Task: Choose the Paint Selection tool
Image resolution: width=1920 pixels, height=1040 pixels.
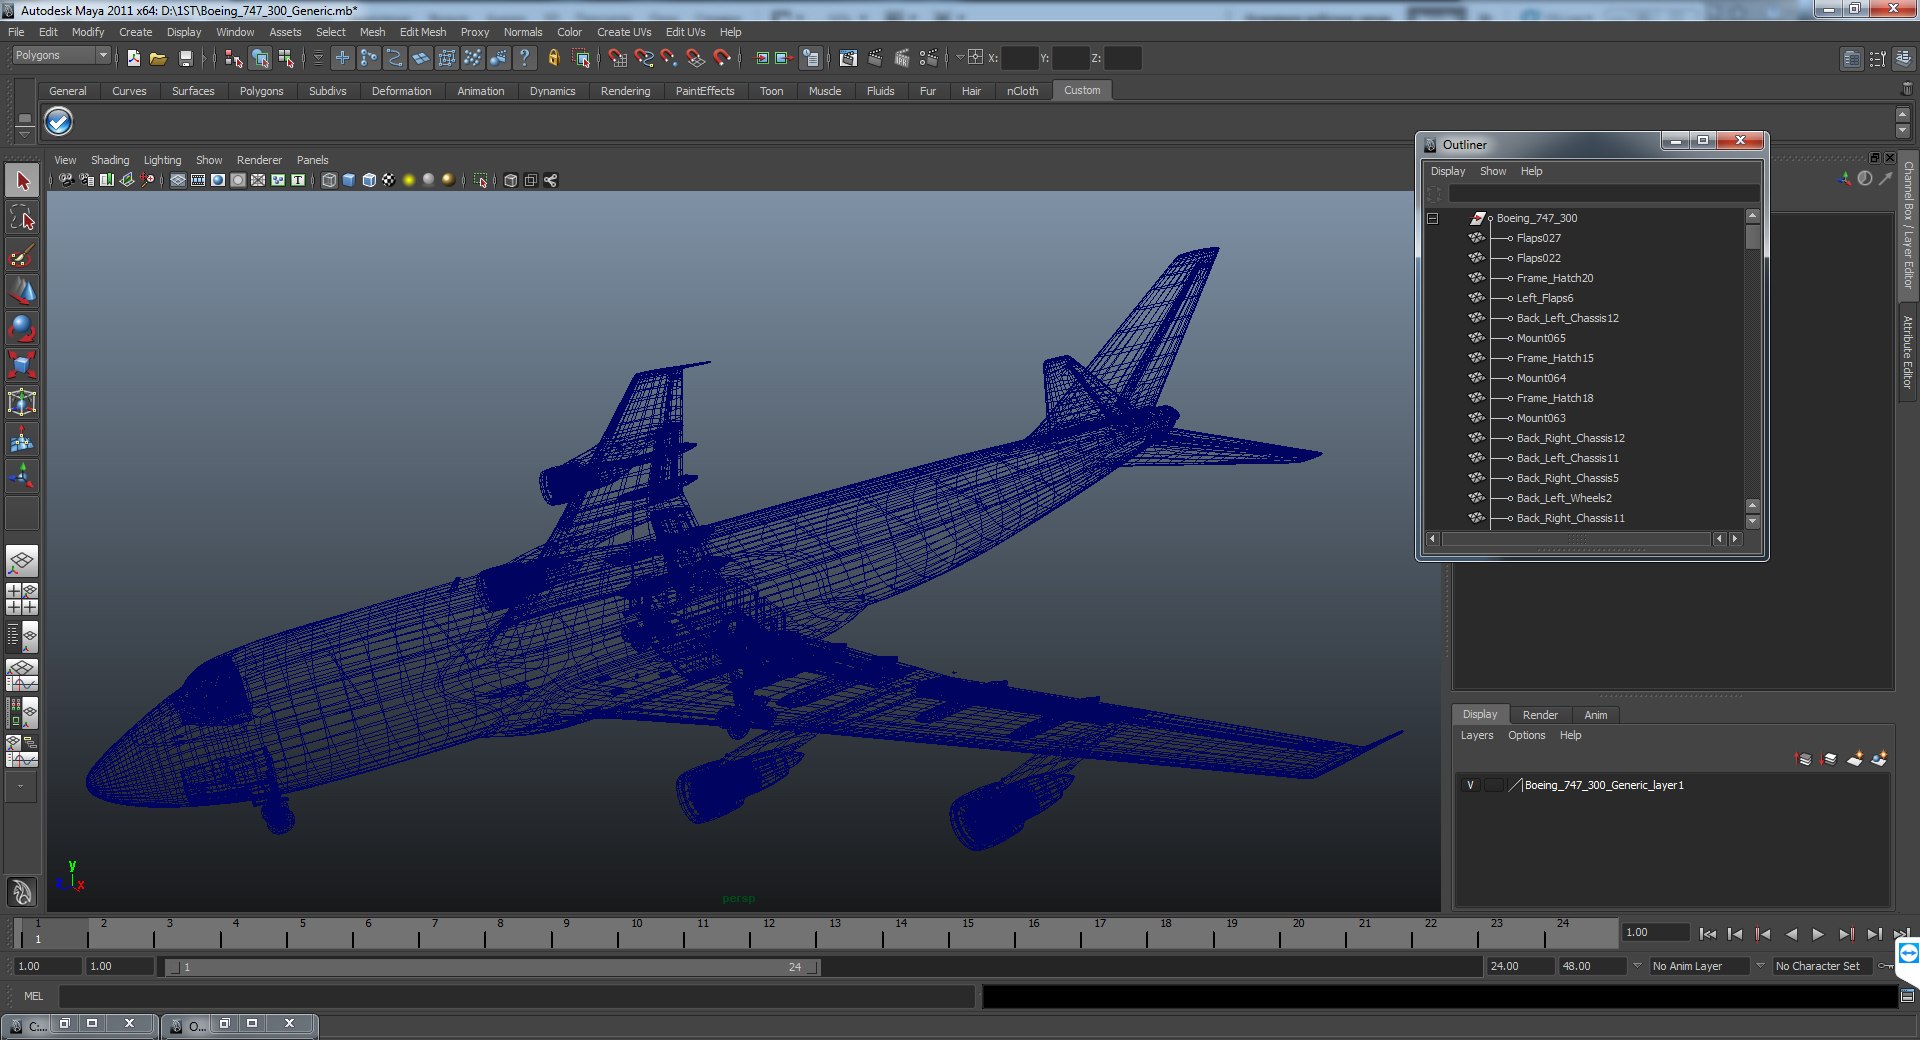Action: coord(22,255)
